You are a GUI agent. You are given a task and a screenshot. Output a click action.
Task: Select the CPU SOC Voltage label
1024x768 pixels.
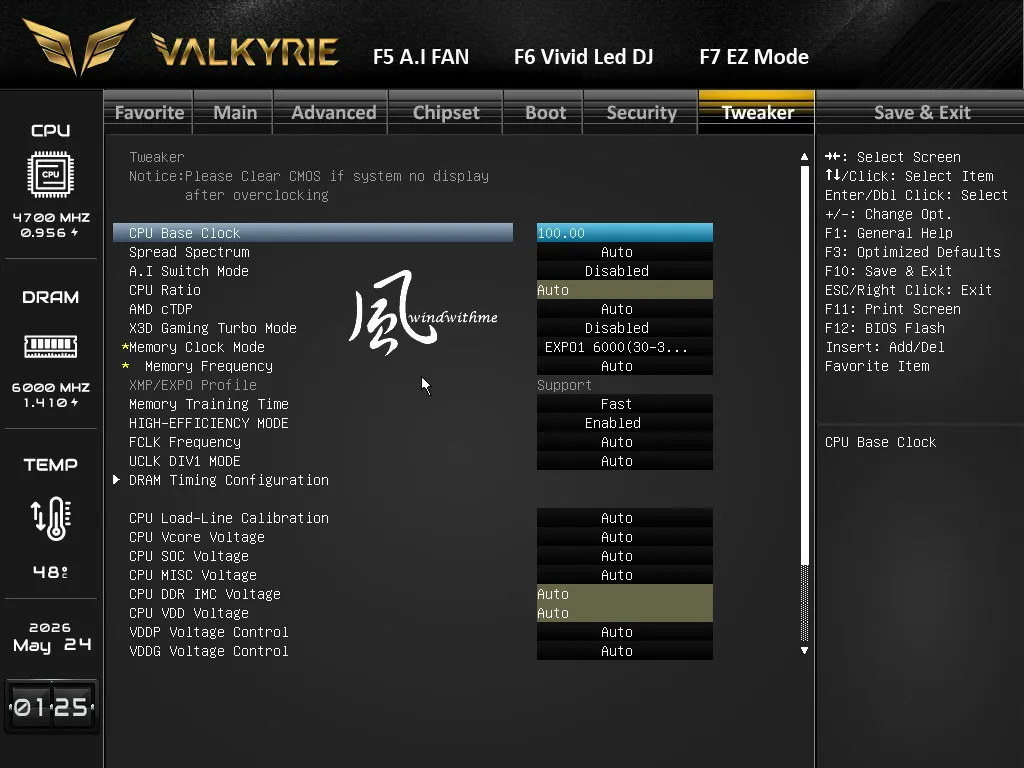189,556
